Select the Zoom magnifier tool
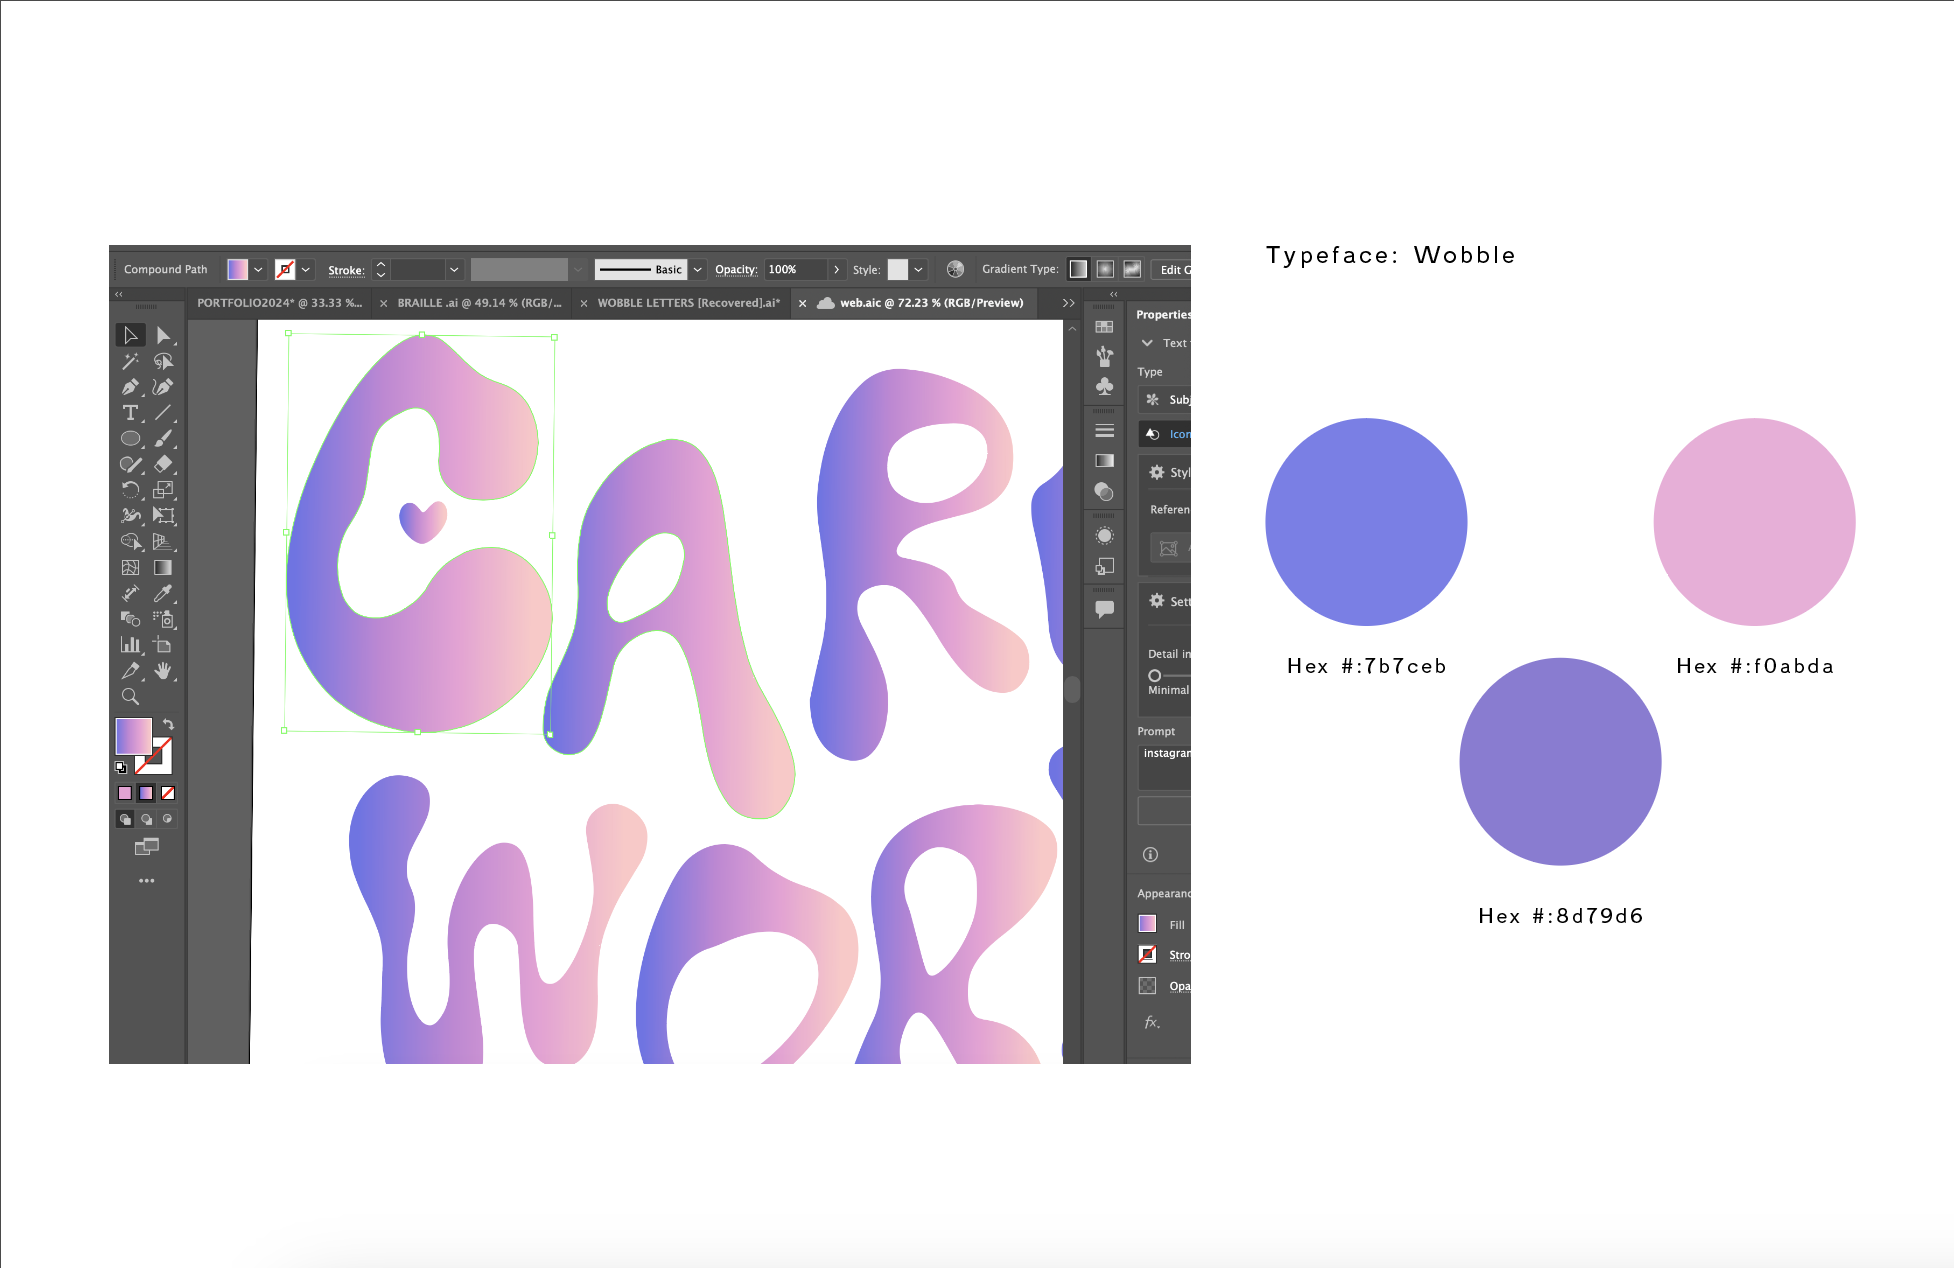1954x1268 pixels. 130,697
